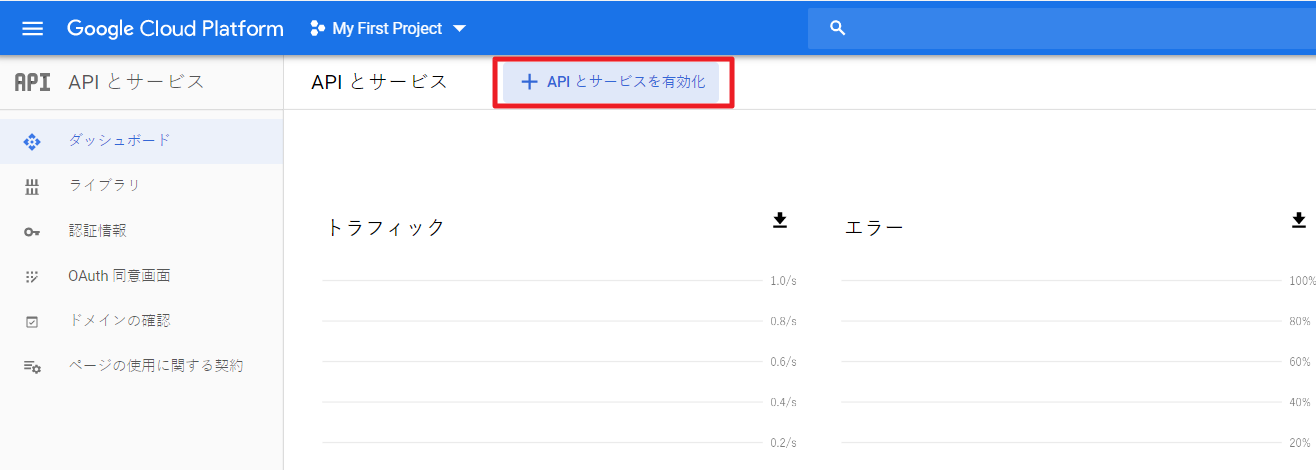Go to 認証情報 in the sidebar

(97, 230)
